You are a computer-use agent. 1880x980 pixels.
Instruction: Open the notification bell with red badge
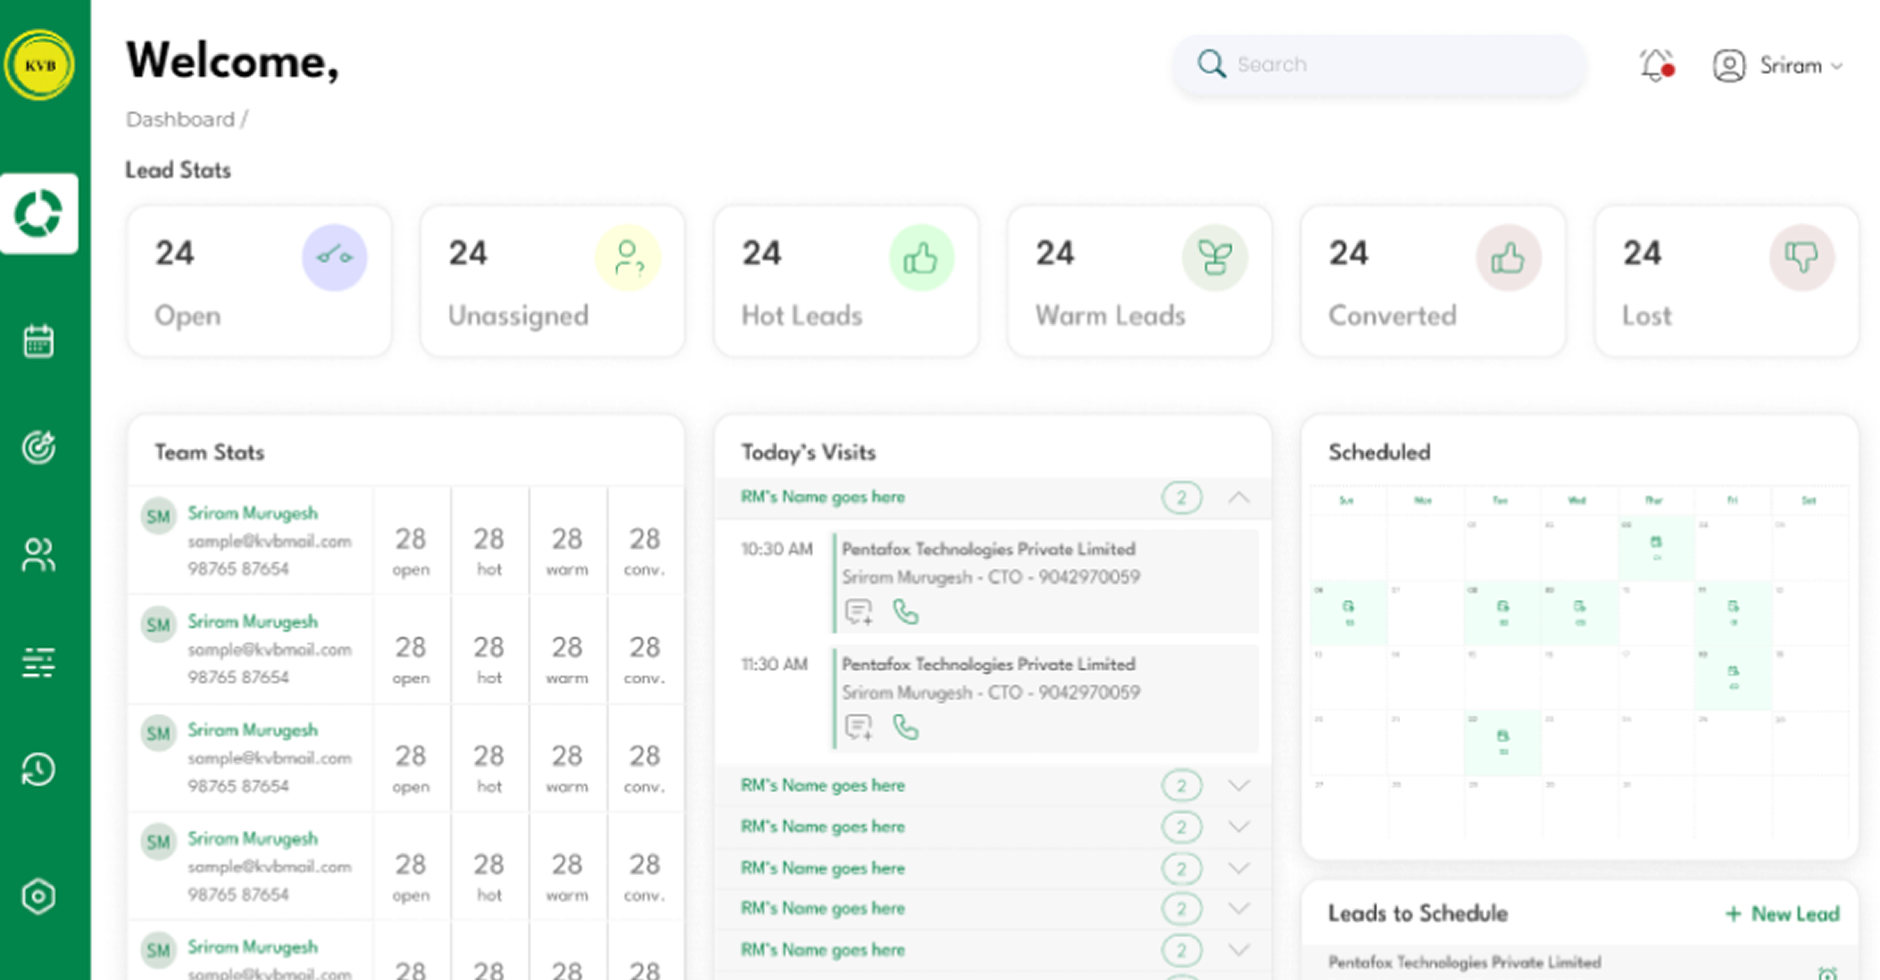[x=1656, y=64]
